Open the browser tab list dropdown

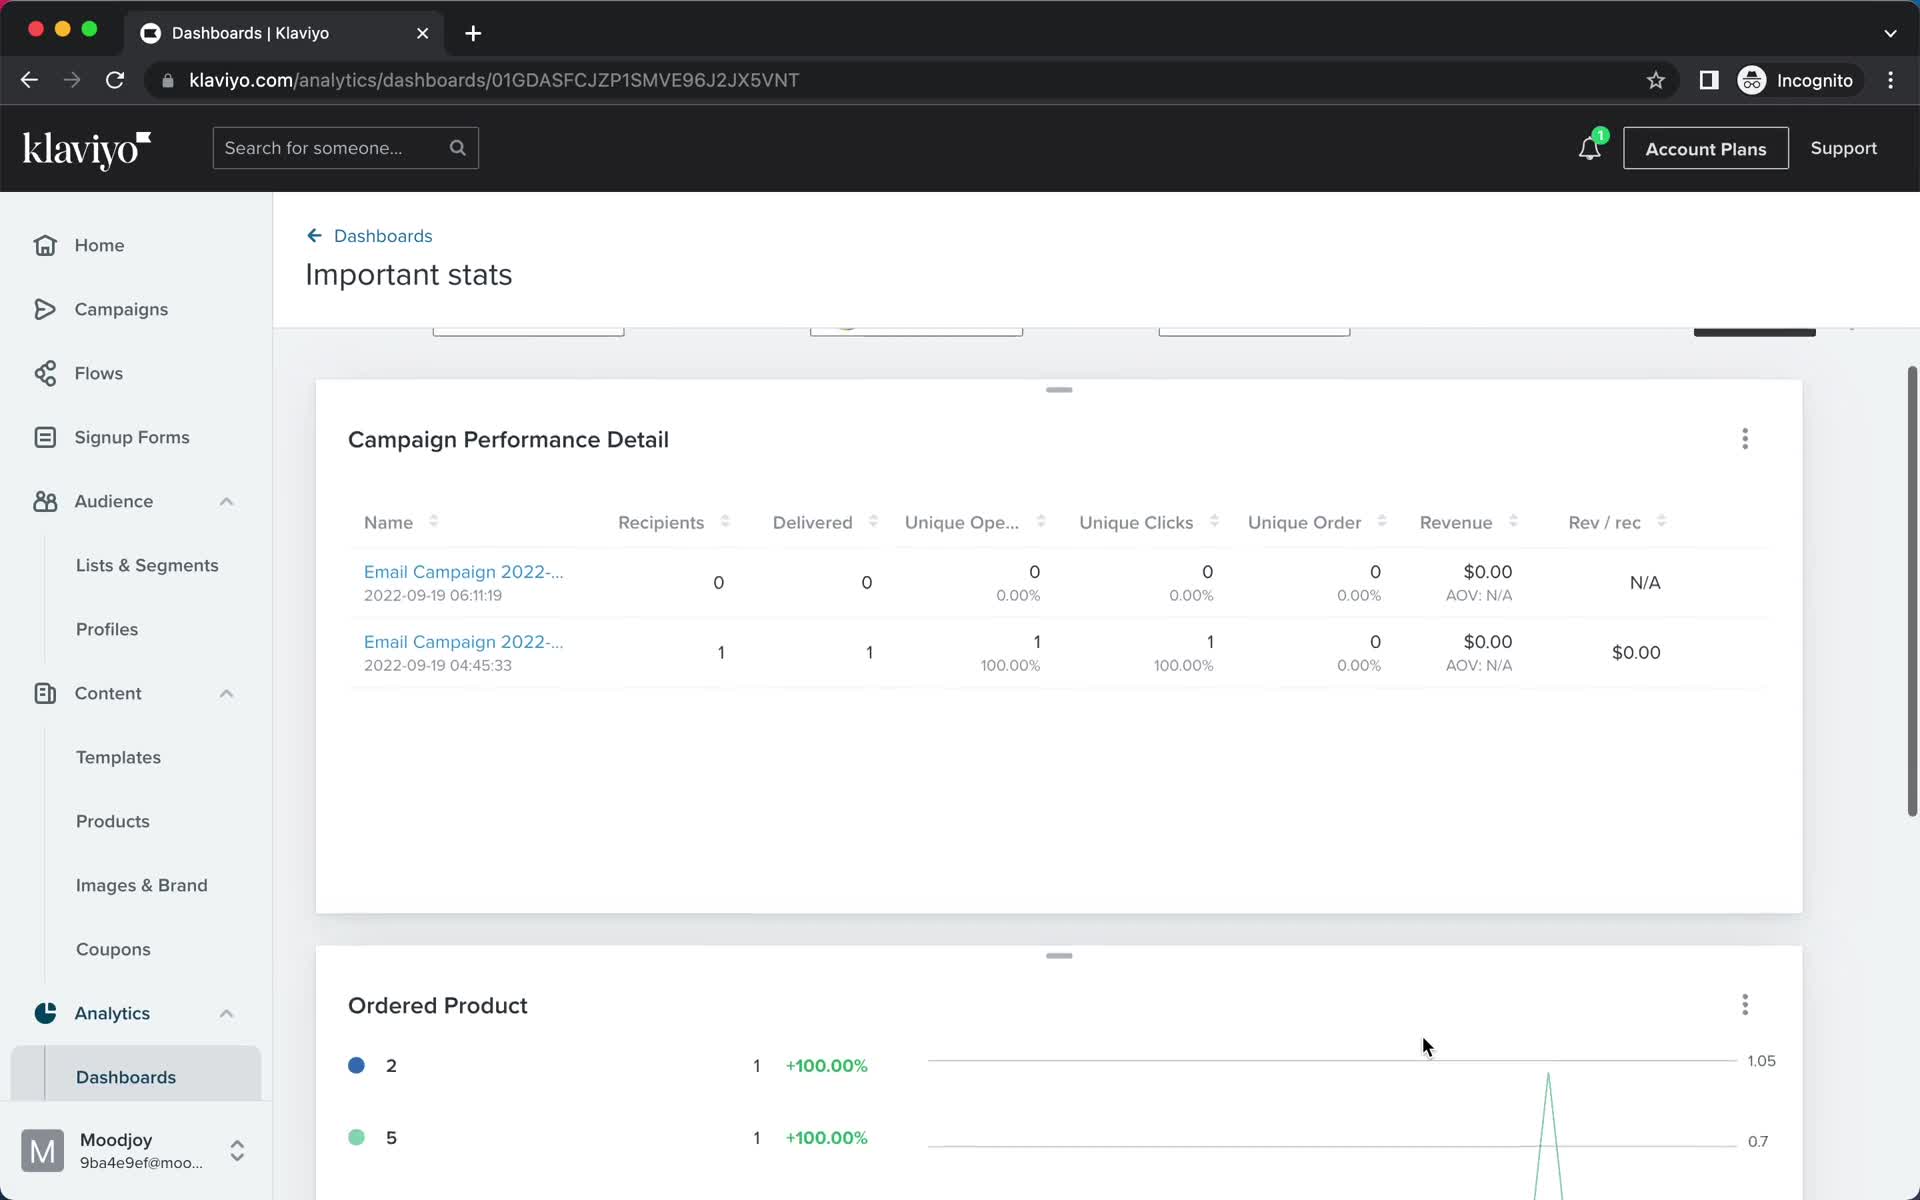coord(1890,33)
